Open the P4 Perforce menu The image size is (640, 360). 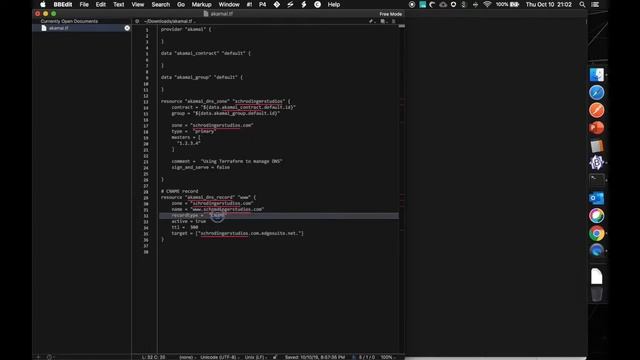(x=262, y=4)
